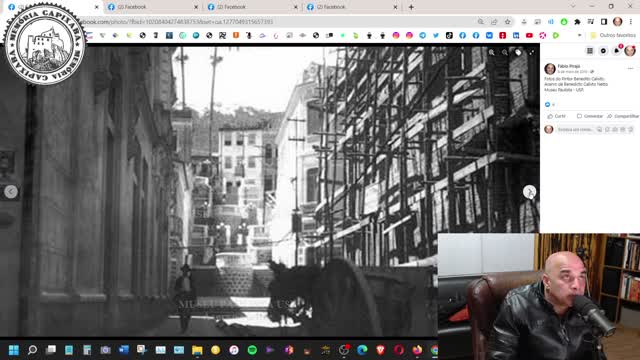
Task: Switch to the second Facebook browser tab
Action: pyautogui.click(x=153, y=7)
